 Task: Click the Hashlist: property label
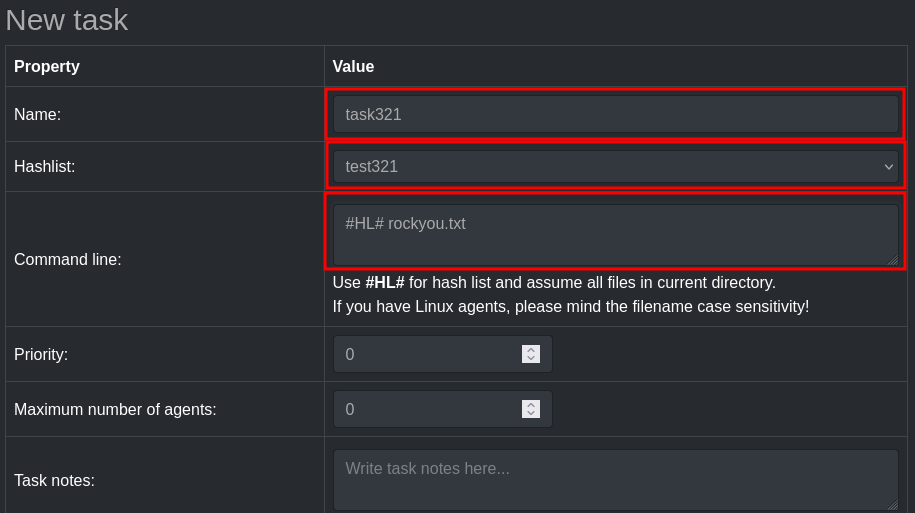coord(44,166)
